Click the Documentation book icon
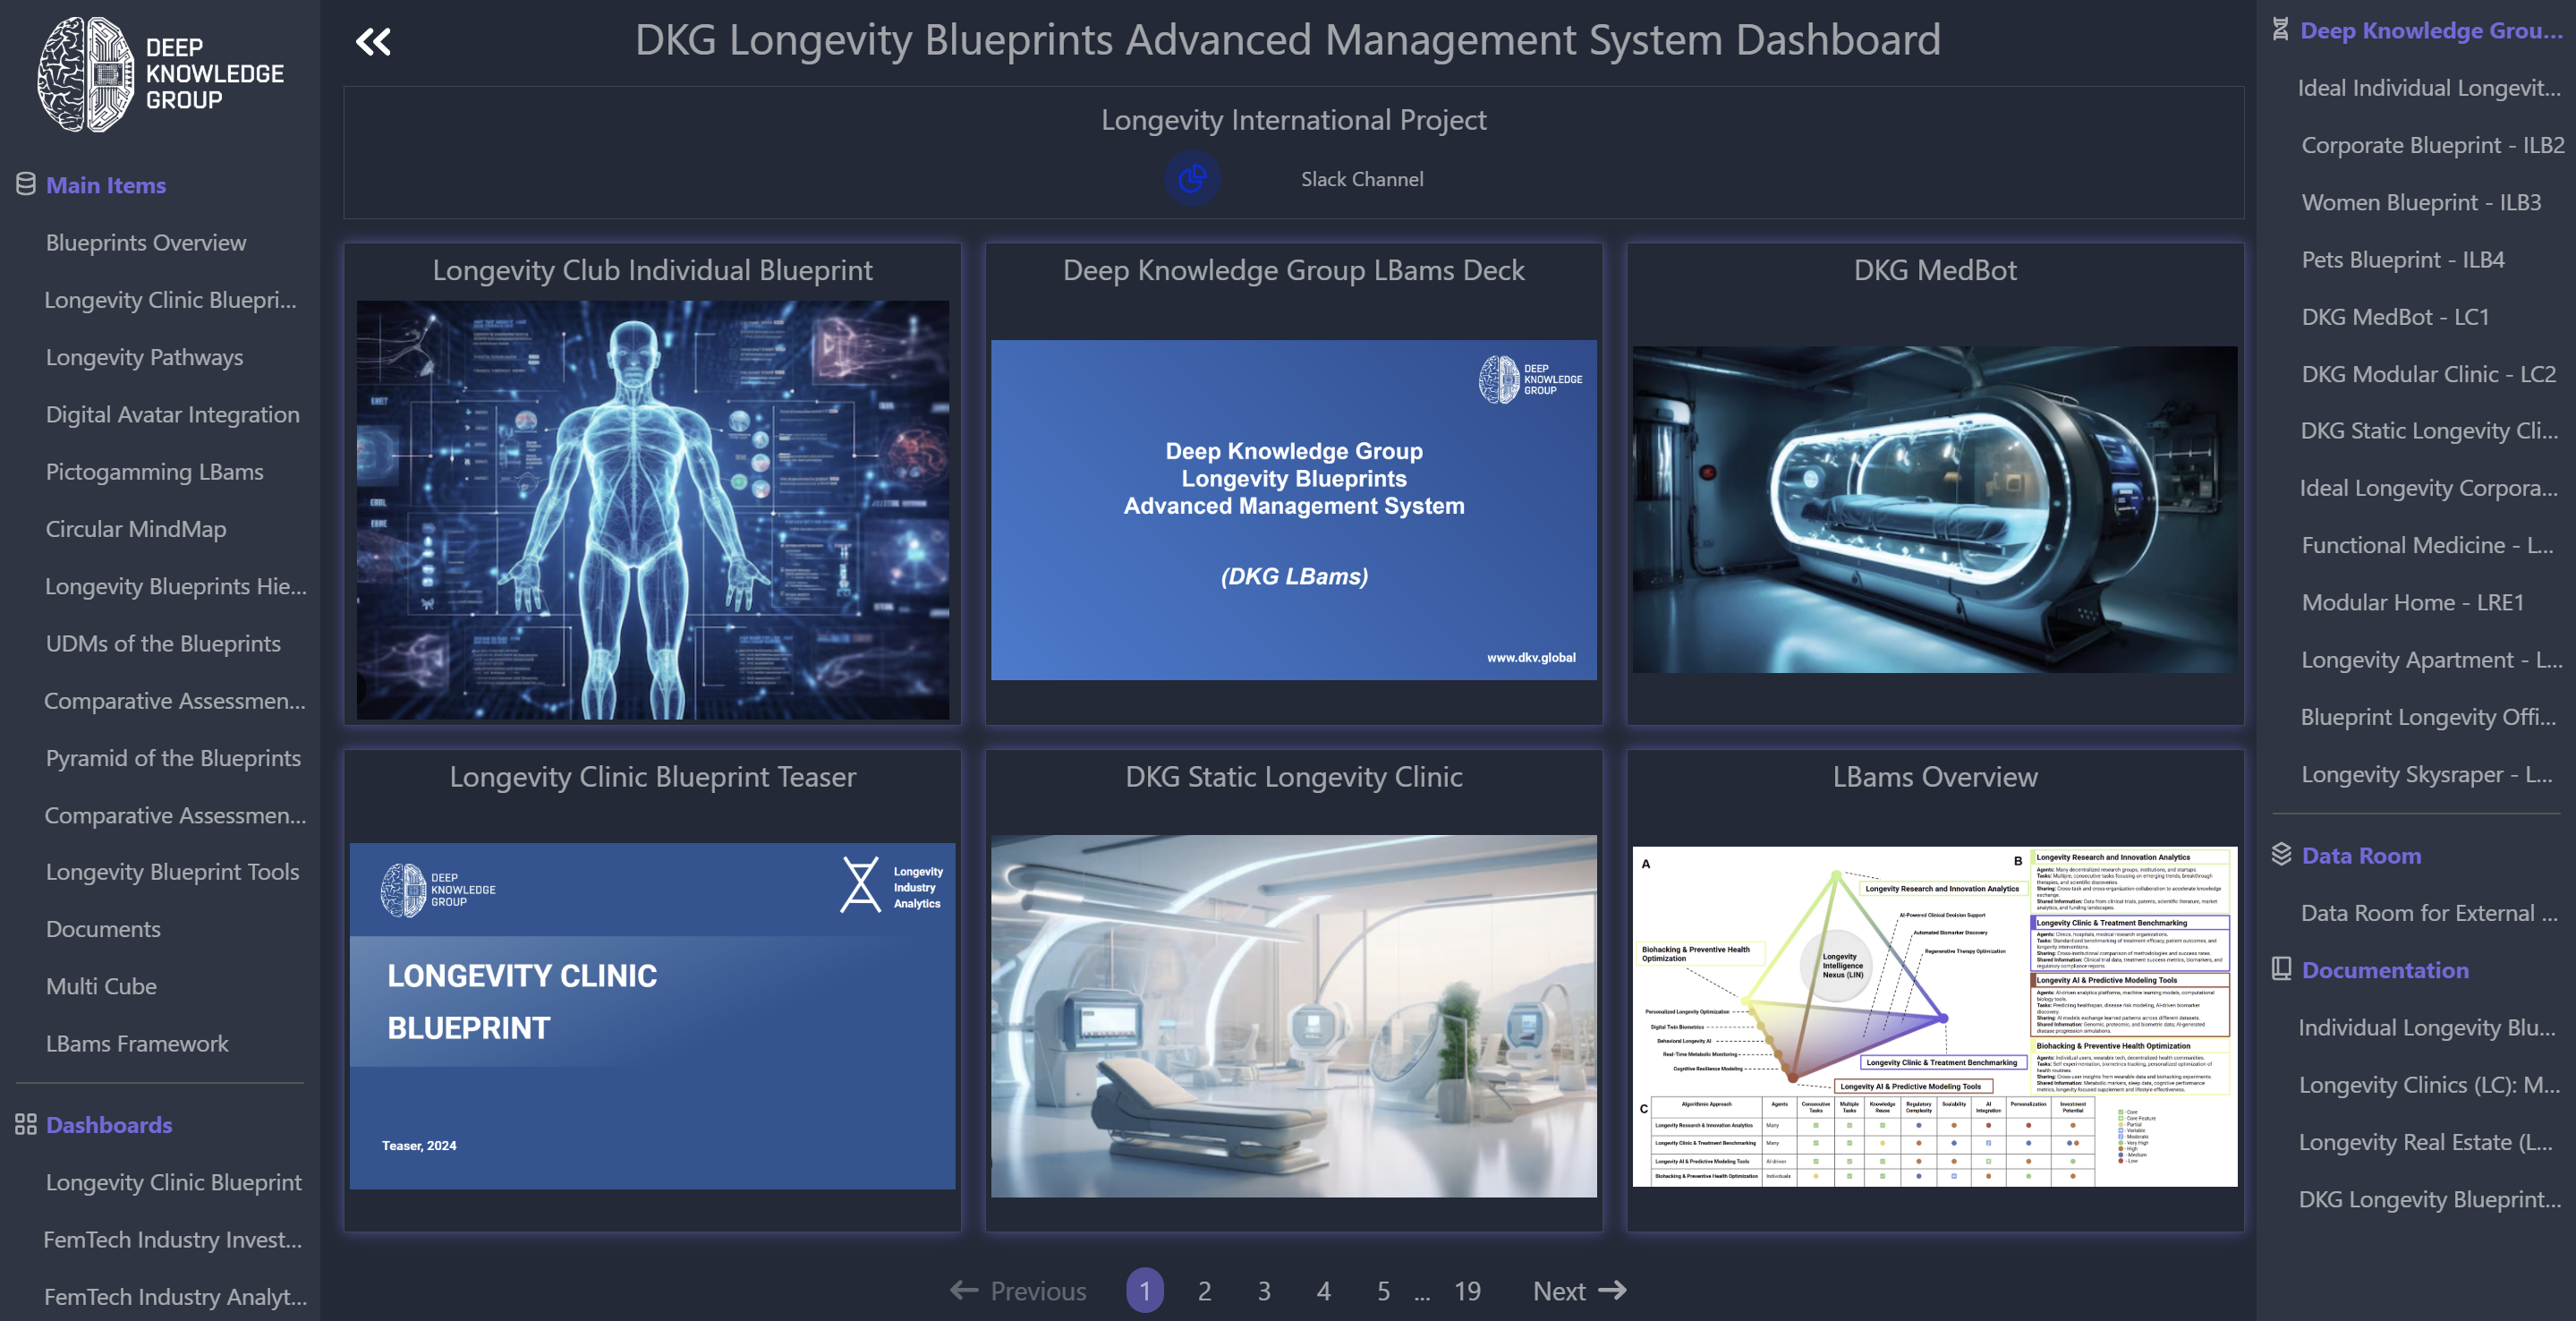2576x1321 pixels. [x=2281, y=969]
